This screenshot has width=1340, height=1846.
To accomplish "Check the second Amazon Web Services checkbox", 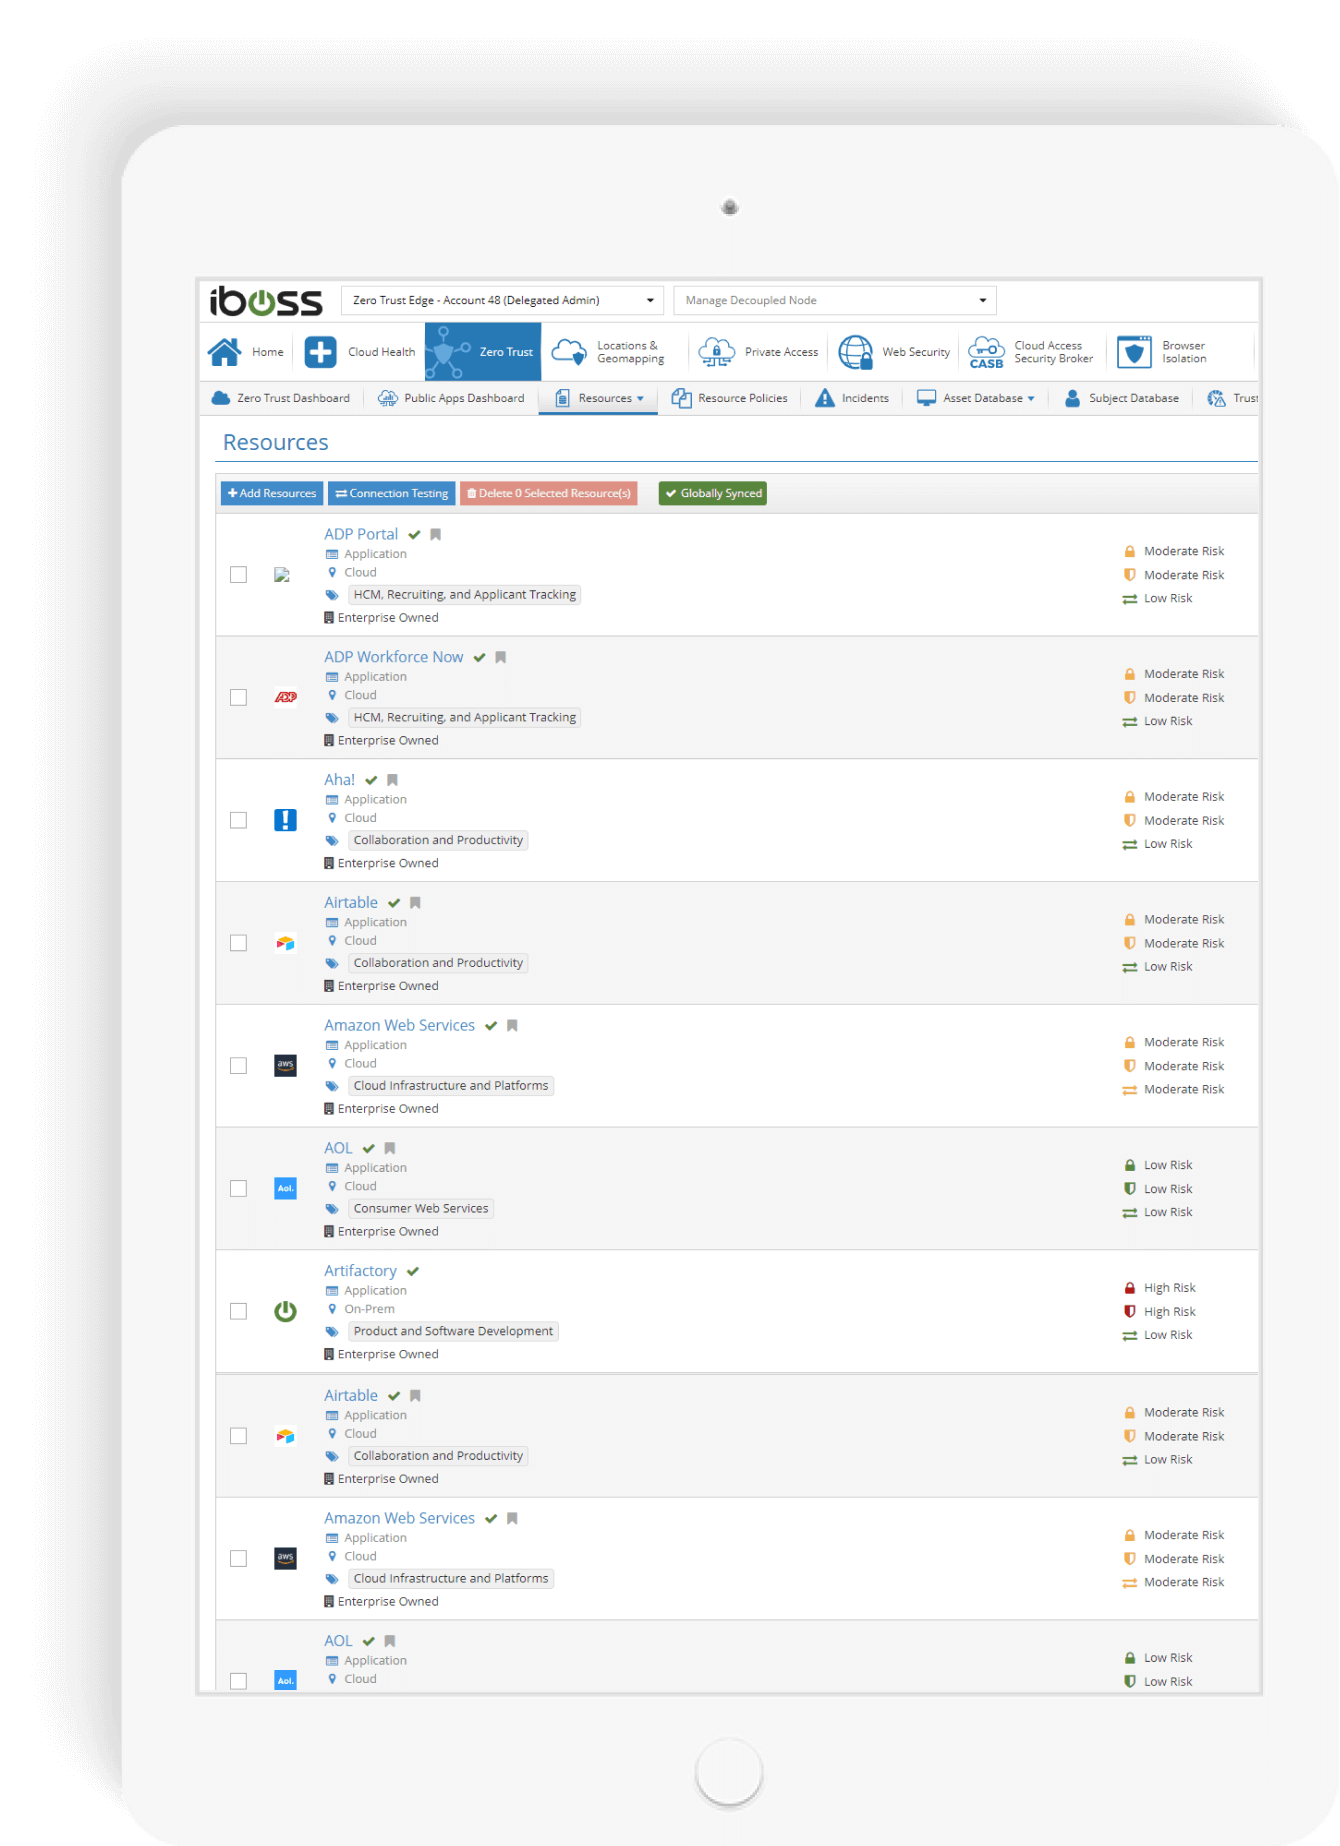I will click(x=238, y=1558).
